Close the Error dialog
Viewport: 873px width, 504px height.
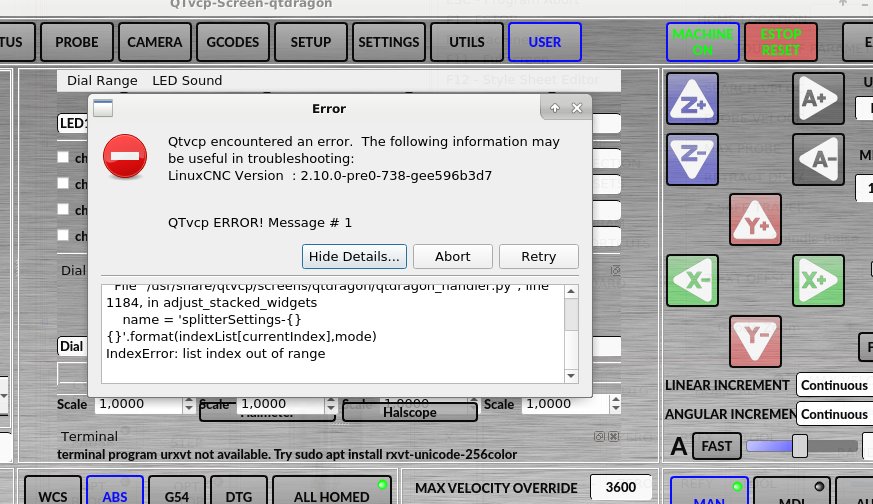[577, 108]
